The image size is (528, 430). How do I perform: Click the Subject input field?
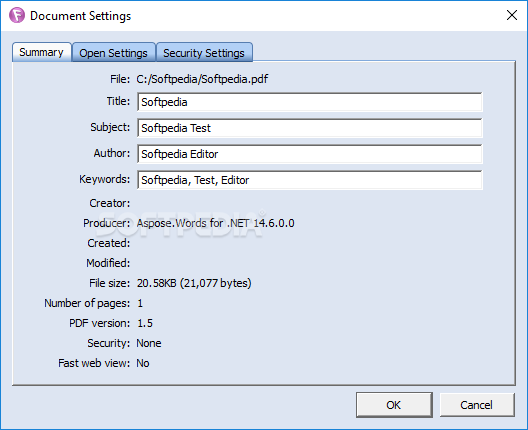point(310,128)
